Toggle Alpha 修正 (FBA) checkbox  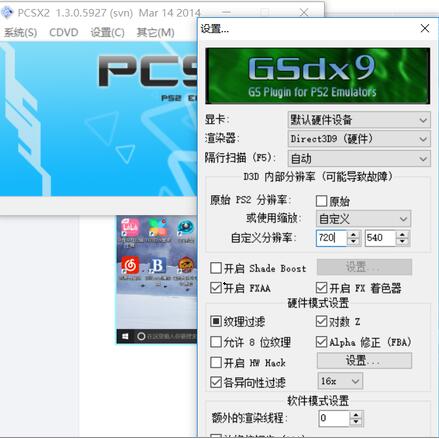coord(321,342)
